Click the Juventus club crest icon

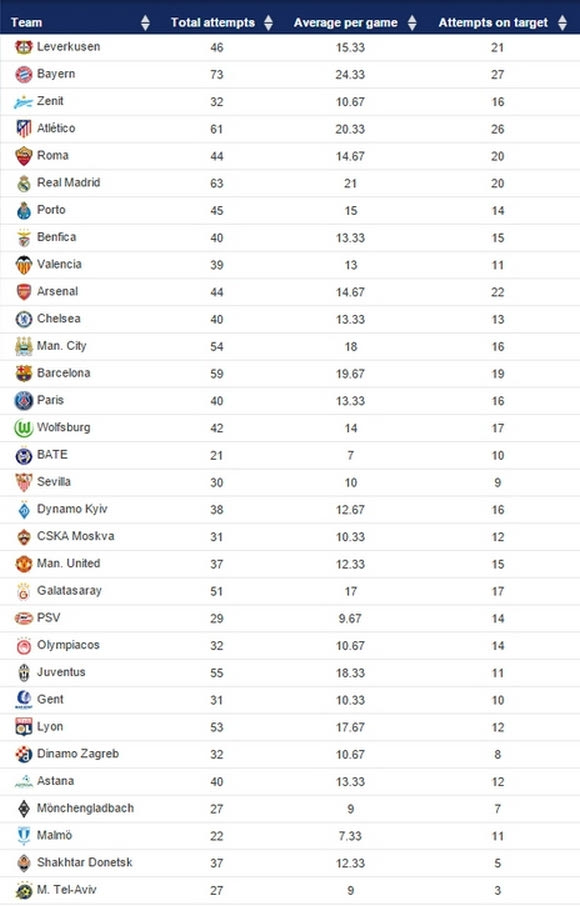[x=24, y=673]
